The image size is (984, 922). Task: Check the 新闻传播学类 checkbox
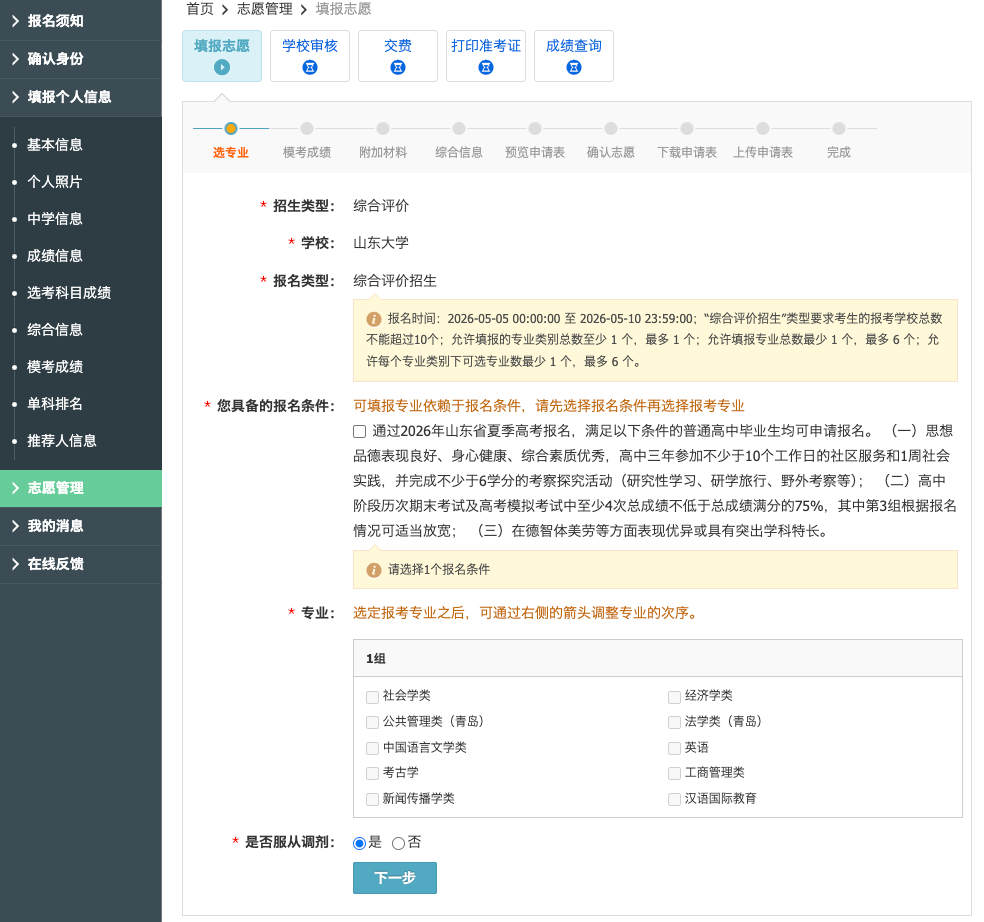coord(372,799)
